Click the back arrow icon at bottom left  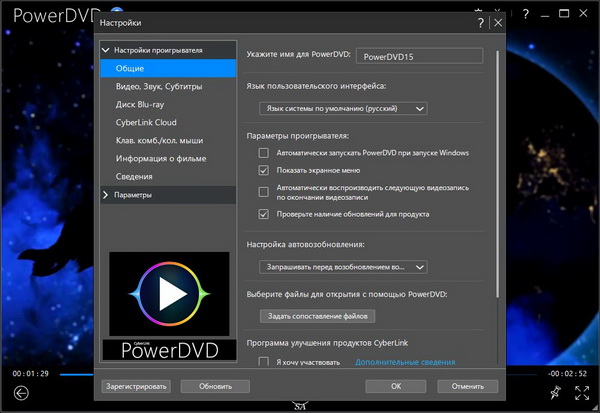(21, 393)
